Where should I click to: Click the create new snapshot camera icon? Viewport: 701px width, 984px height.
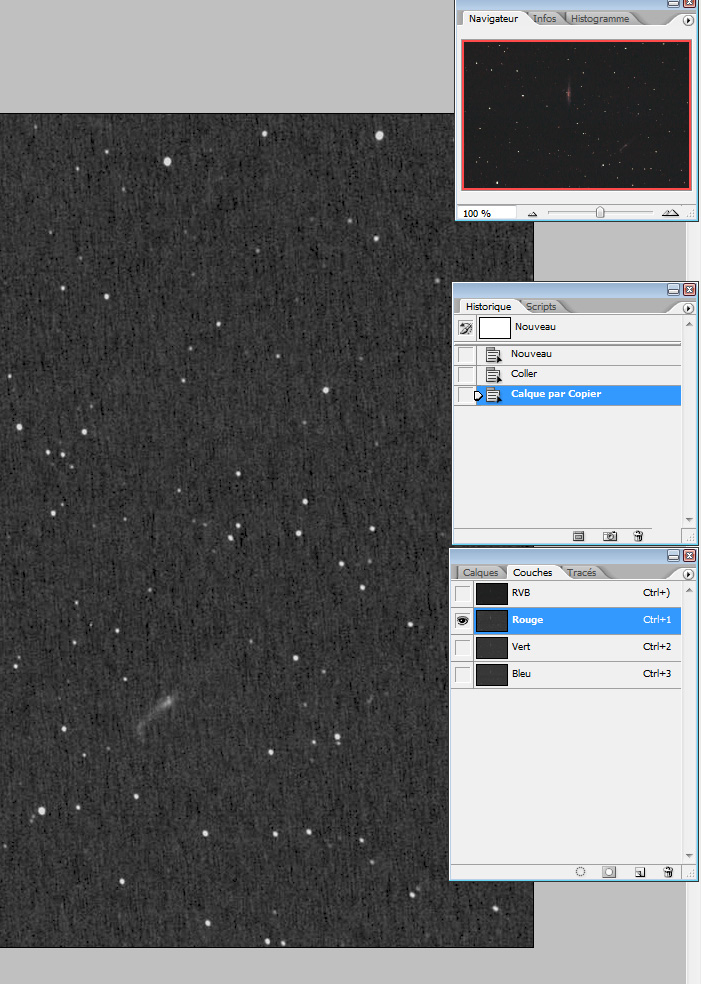click(609, 536)
